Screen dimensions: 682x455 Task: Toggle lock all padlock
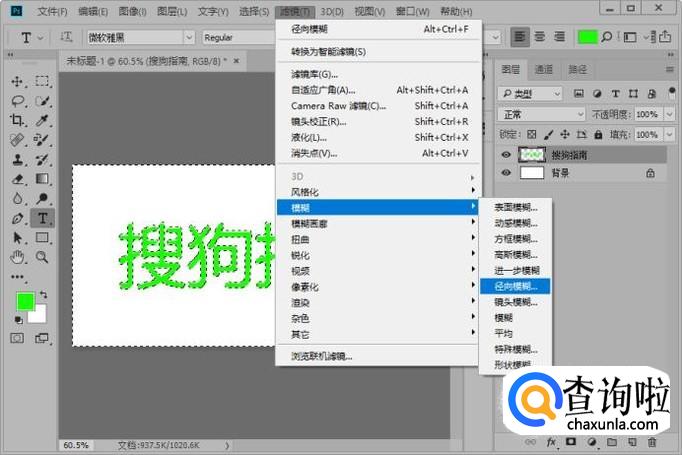coord(598,134)
